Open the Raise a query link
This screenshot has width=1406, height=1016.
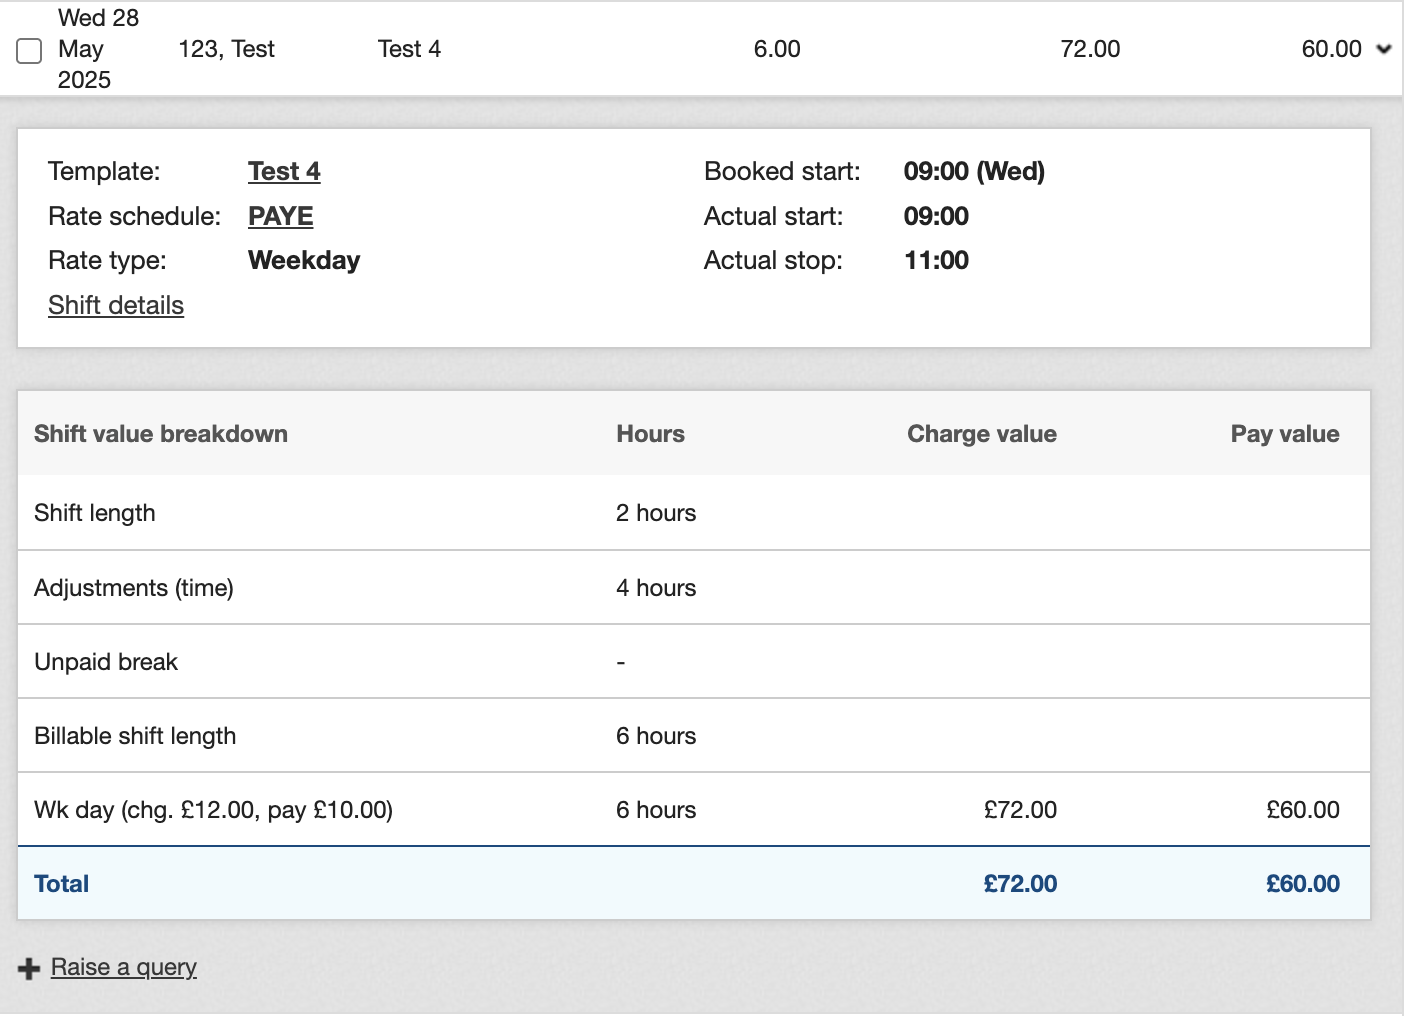(x=123, y=967)
